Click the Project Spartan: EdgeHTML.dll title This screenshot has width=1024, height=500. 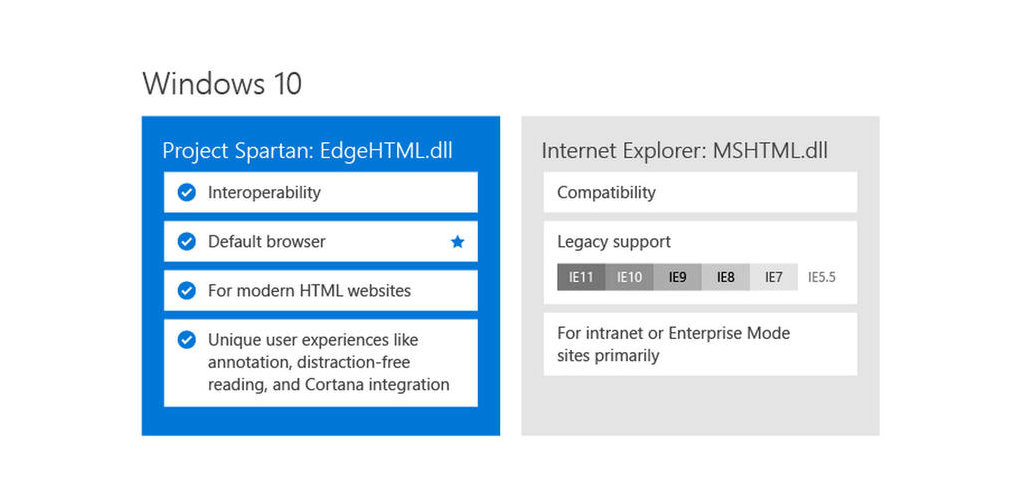pyautogui.click(x=308, y=151)
